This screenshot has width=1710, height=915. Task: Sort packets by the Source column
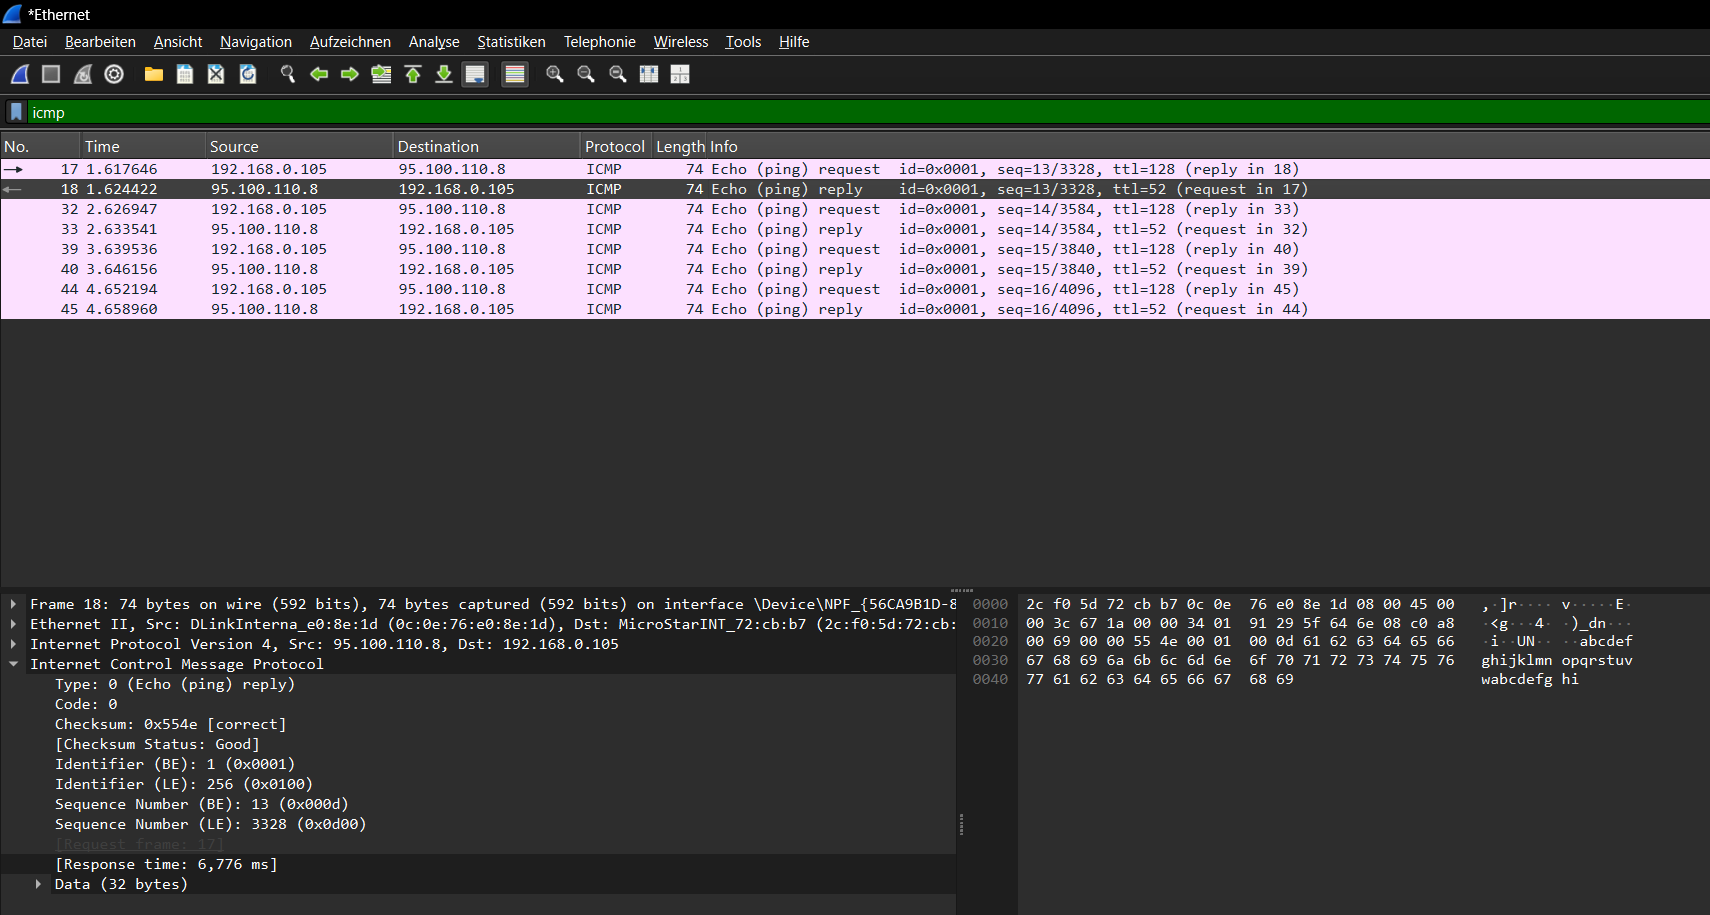(300, 146)
